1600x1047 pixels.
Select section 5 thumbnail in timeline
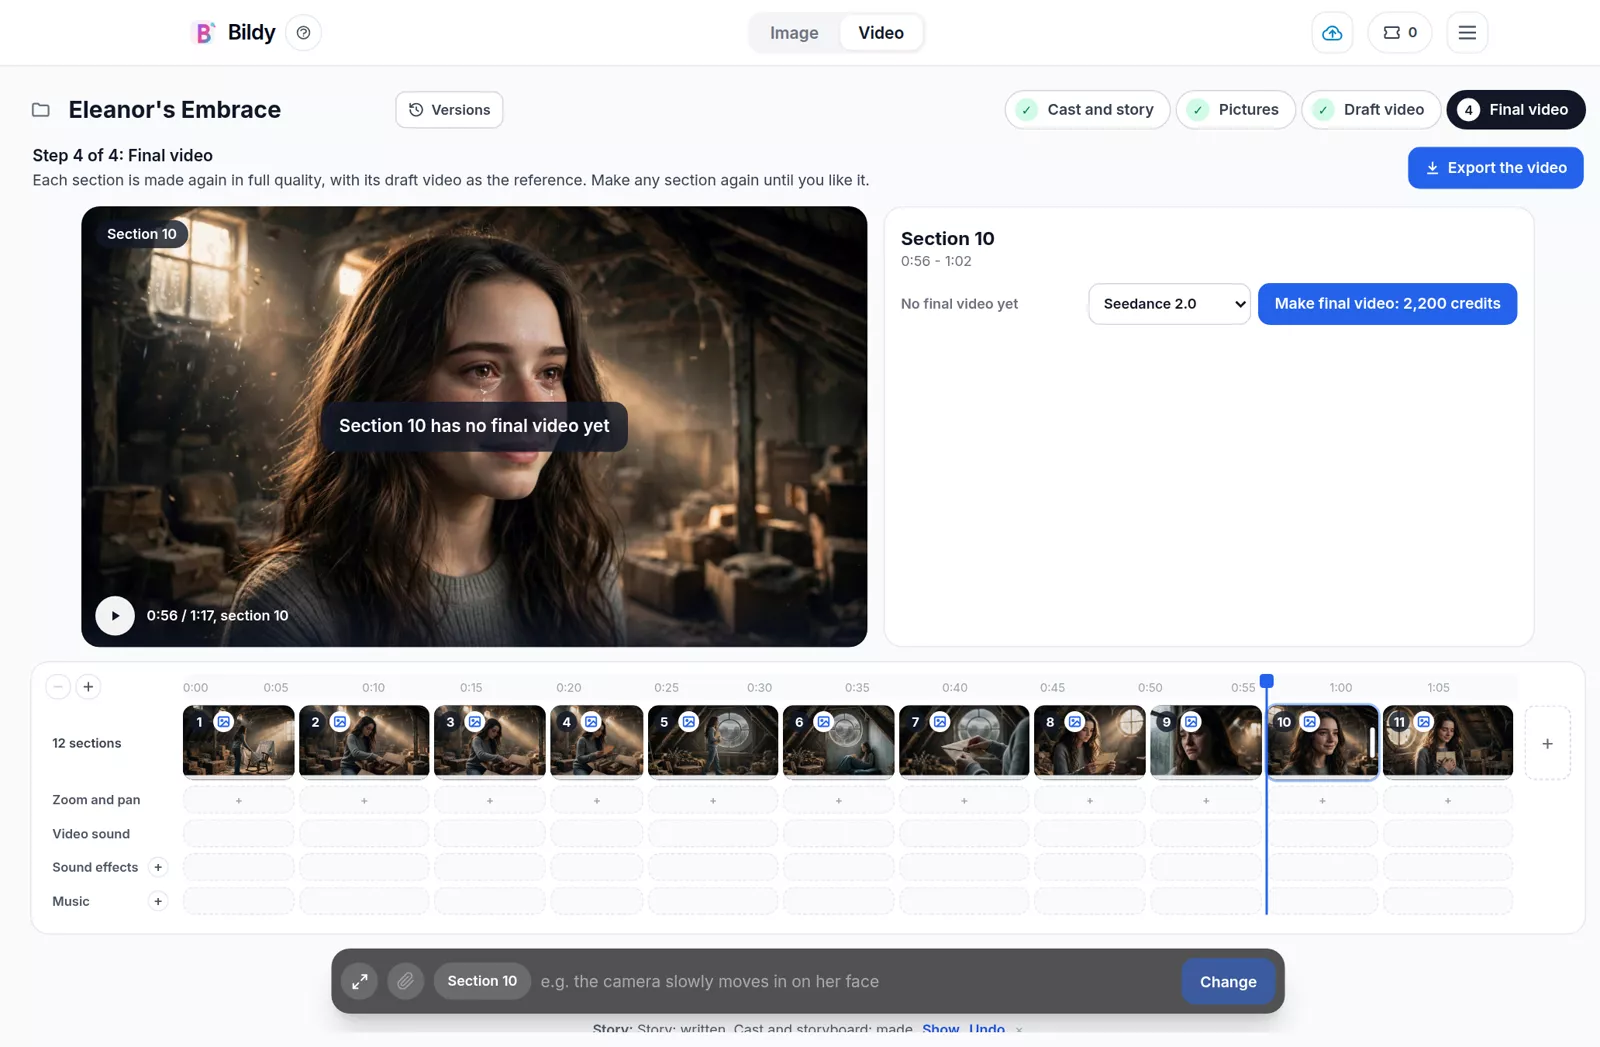pos(713,742)
